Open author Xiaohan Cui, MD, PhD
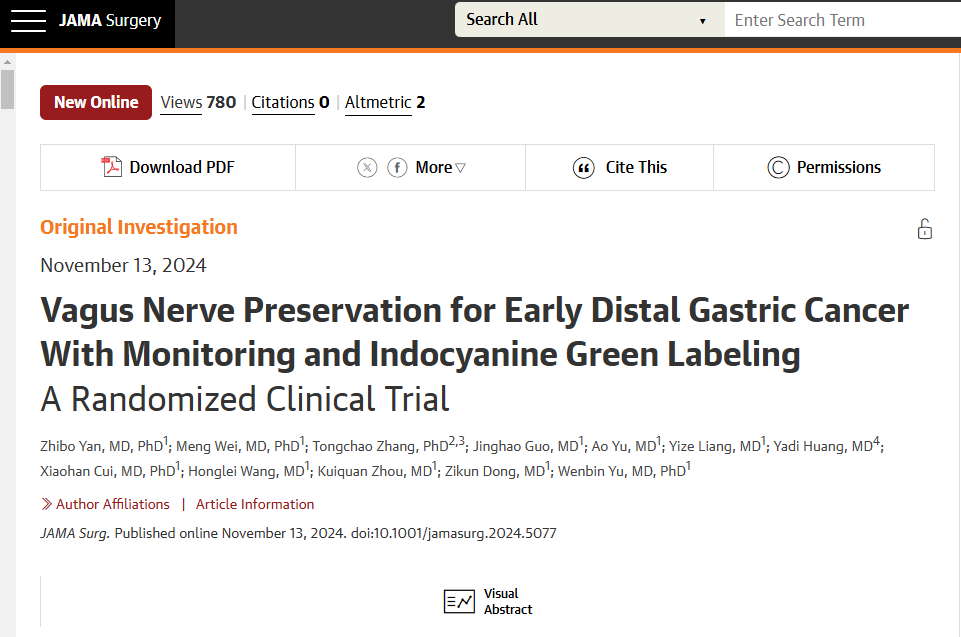The width and height of the screenshot is (961, 637). click(x=110, y=470)
